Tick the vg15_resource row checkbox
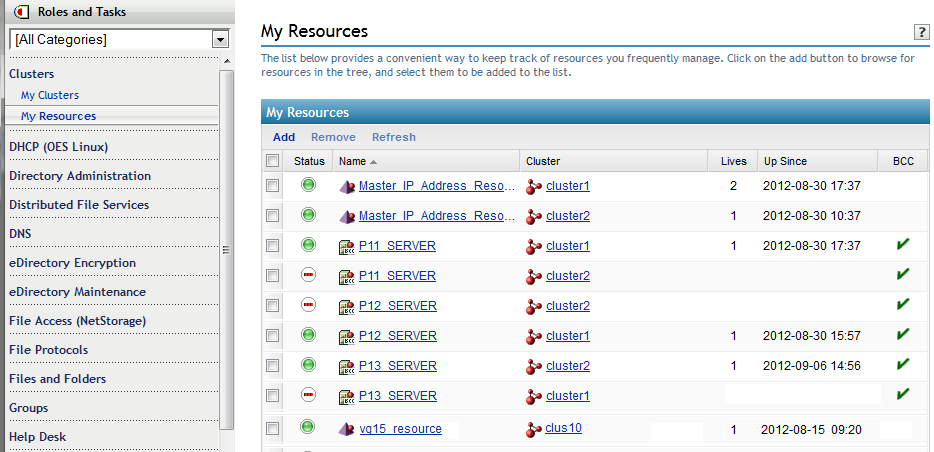Image resolution: width=934 pixels, height=452 pixels. tap(272, 429)
